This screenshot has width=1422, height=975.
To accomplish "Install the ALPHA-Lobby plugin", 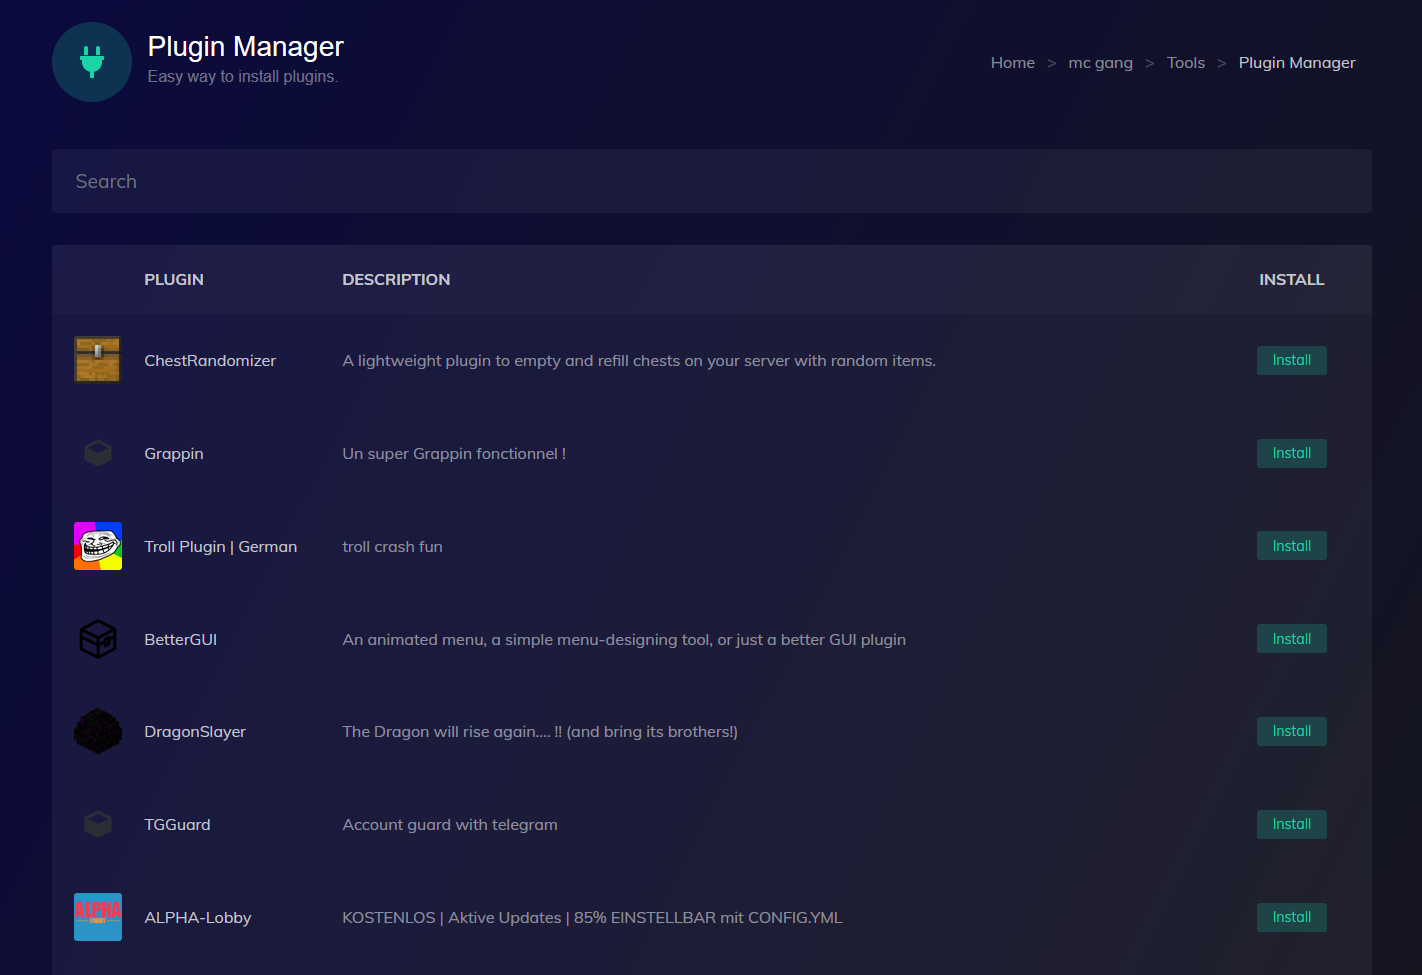I will click(1292, 917).
